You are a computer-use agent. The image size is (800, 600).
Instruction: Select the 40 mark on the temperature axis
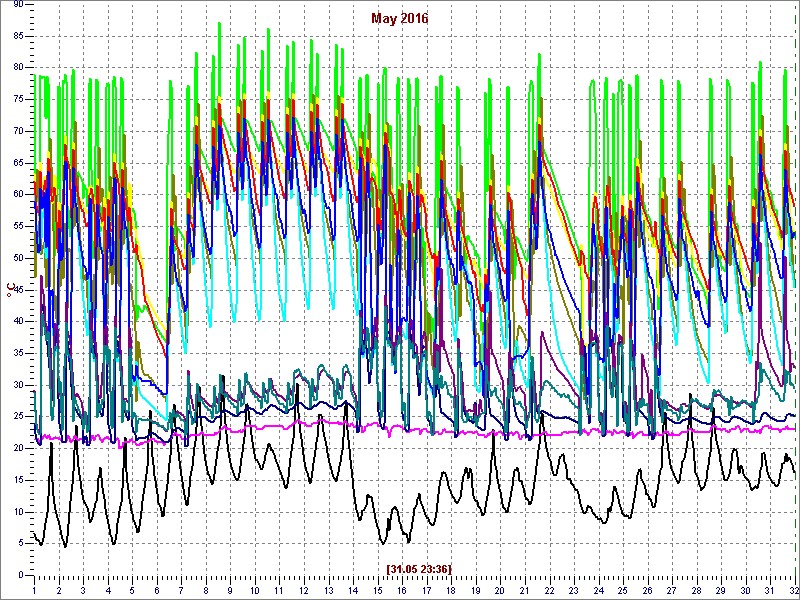(18, 321)
